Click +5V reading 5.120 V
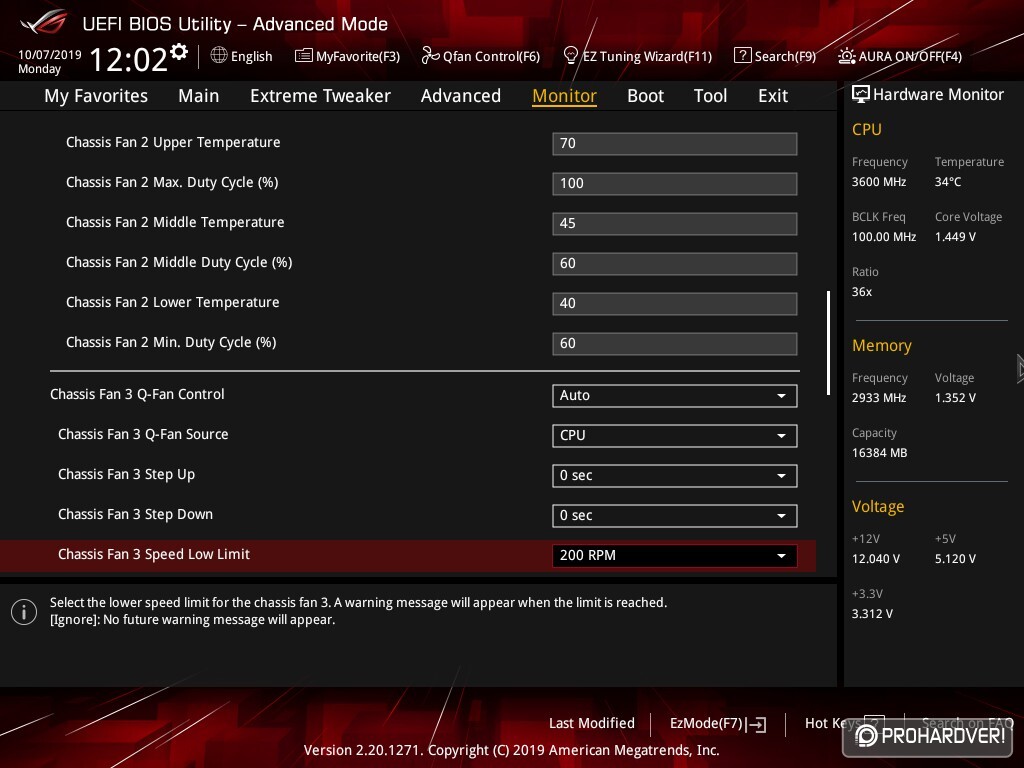 955,558
